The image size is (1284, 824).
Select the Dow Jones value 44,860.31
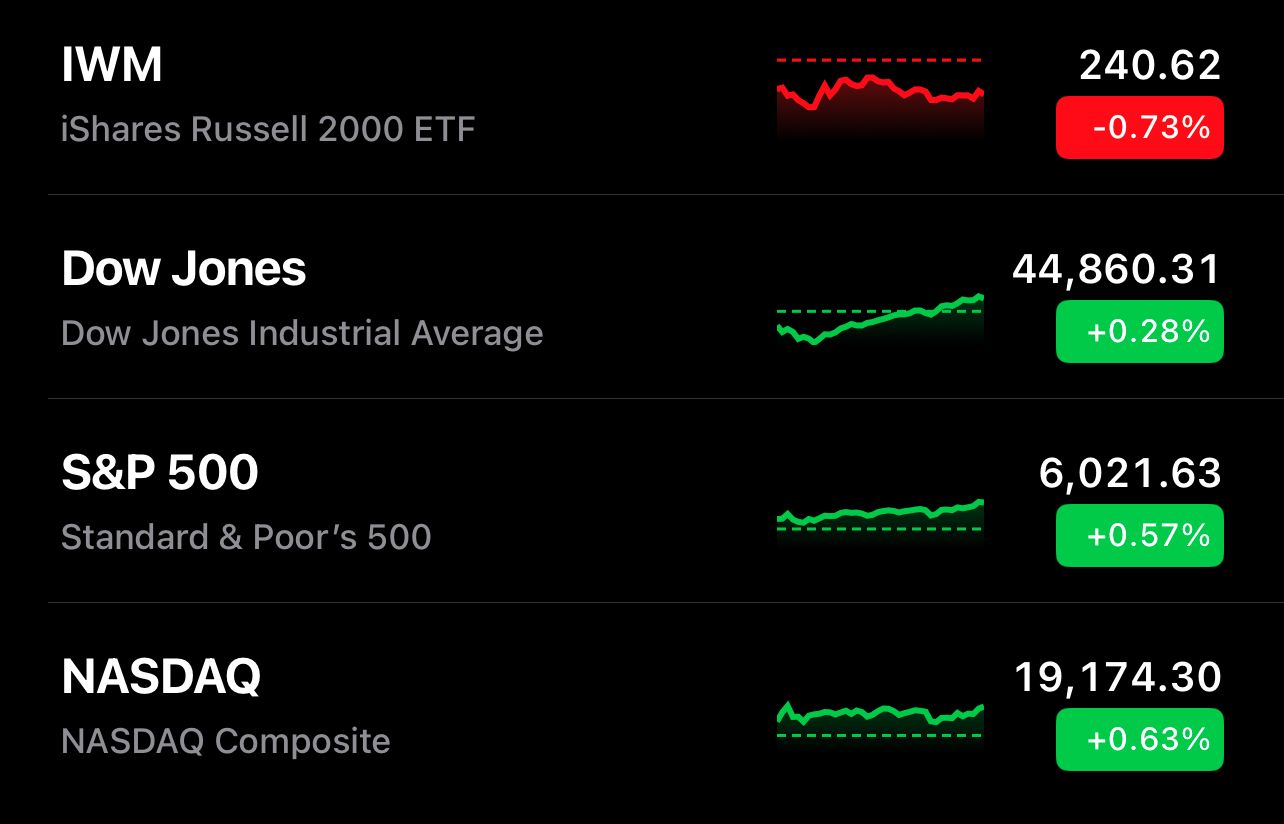tap(1117, 270)
